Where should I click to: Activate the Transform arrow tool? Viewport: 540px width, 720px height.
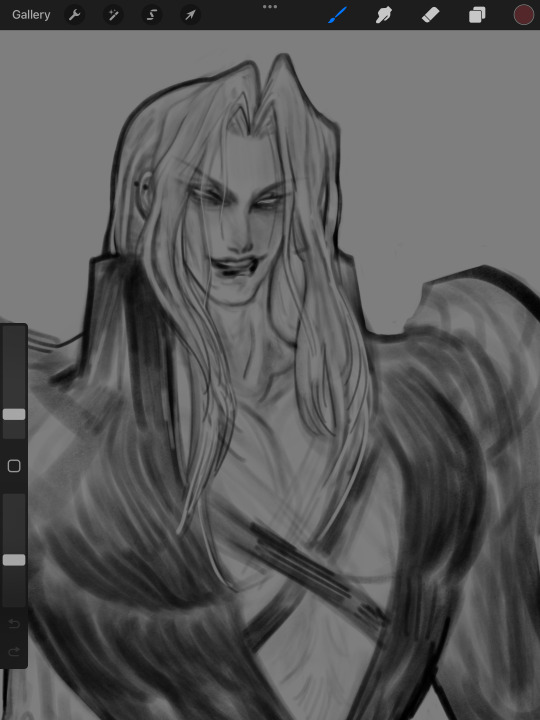pyautogui.click(x=190, y=15)
